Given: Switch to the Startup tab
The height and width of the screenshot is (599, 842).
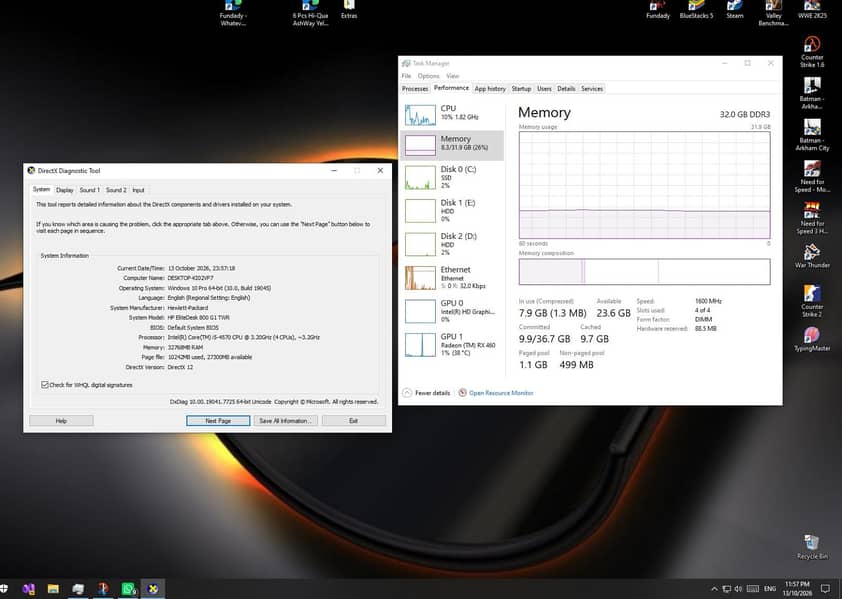Looking at the screenshot, I should 521,89.
